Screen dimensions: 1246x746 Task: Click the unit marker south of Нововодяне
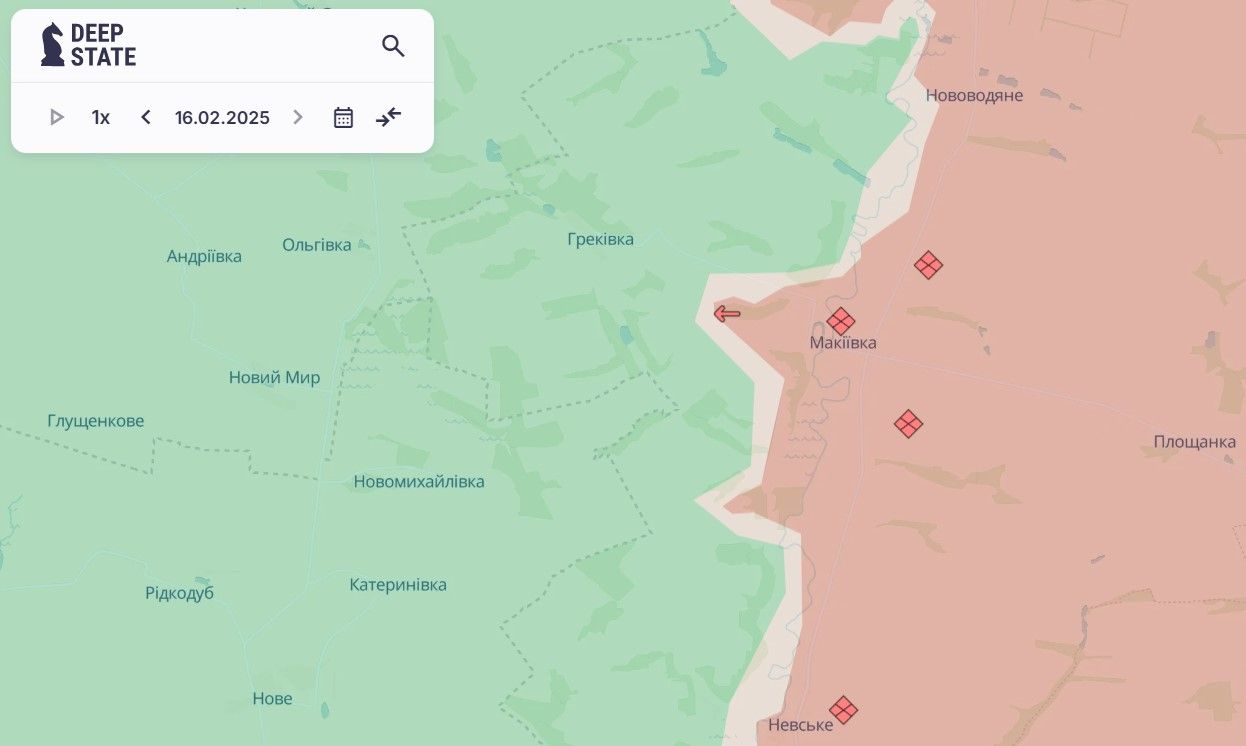928,265
